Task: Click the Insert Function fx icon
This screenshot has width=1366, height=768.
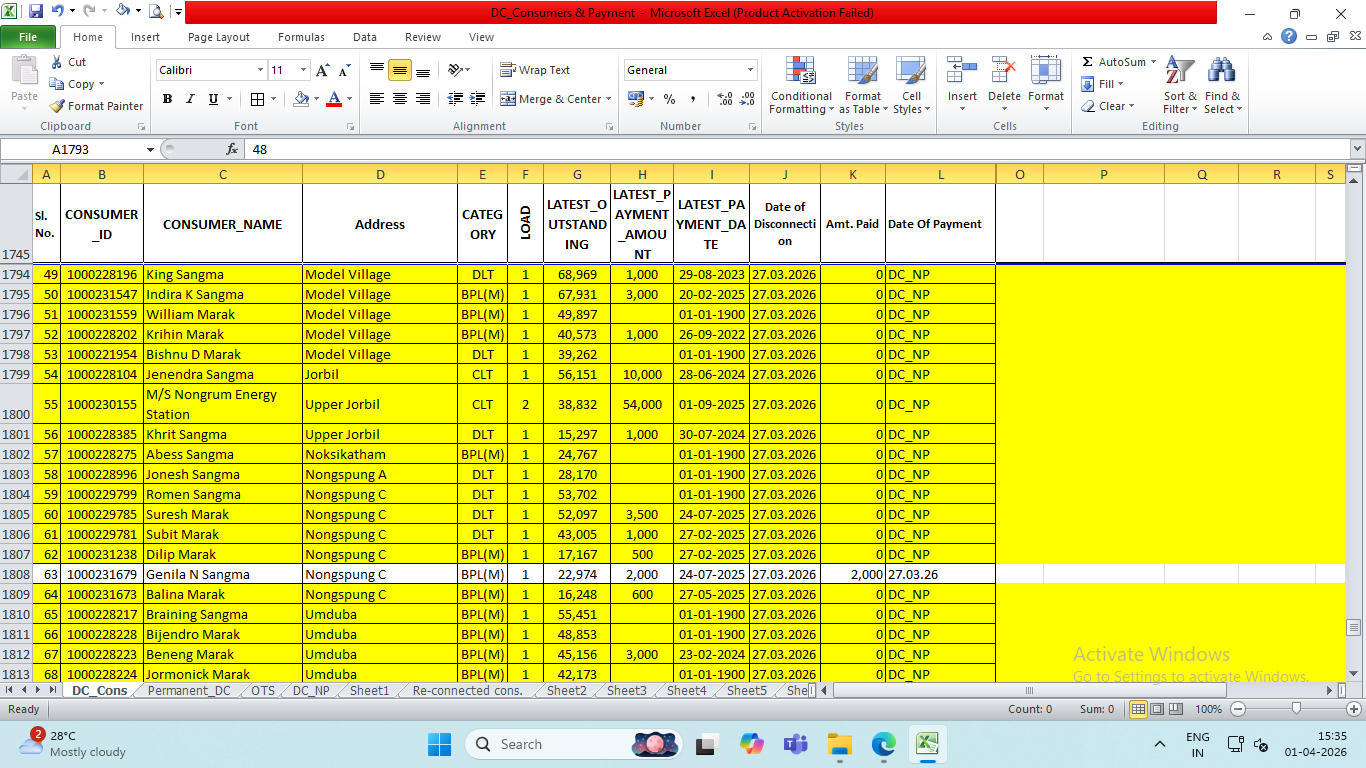Action: click(232, 149)
